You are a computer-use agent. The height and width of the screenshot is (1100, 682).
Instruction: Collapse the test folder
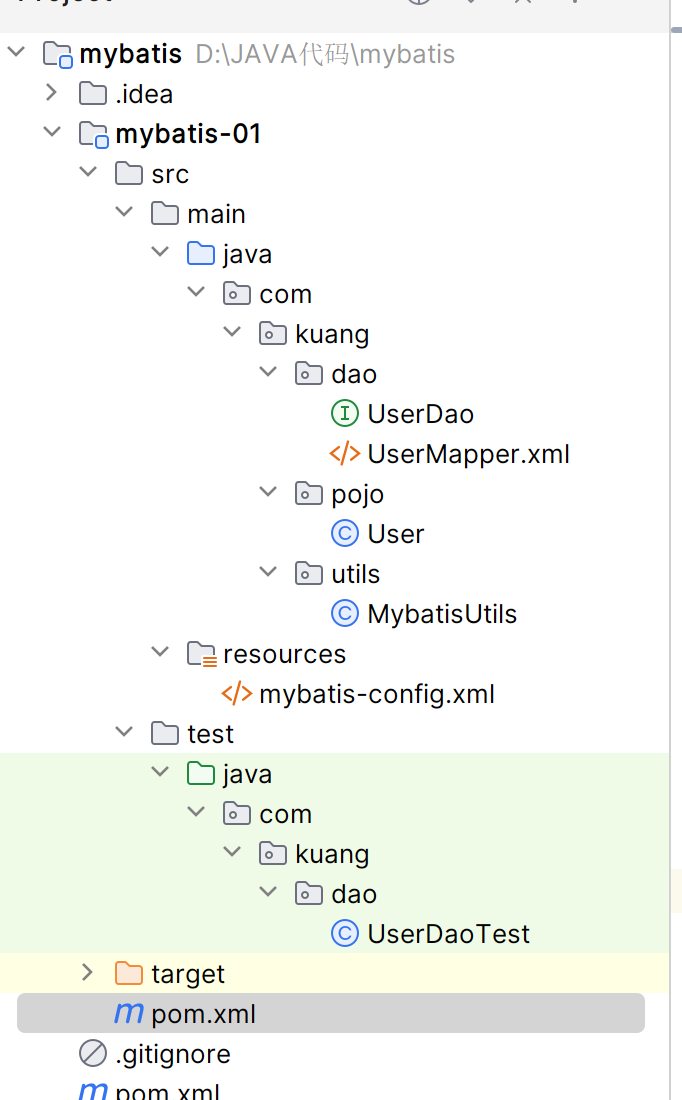pyautogui.click(x=124, y=734)
